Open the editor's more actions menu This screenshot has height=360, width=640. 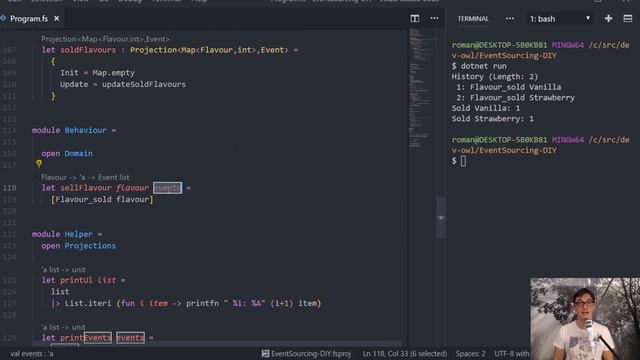(434, 18)
